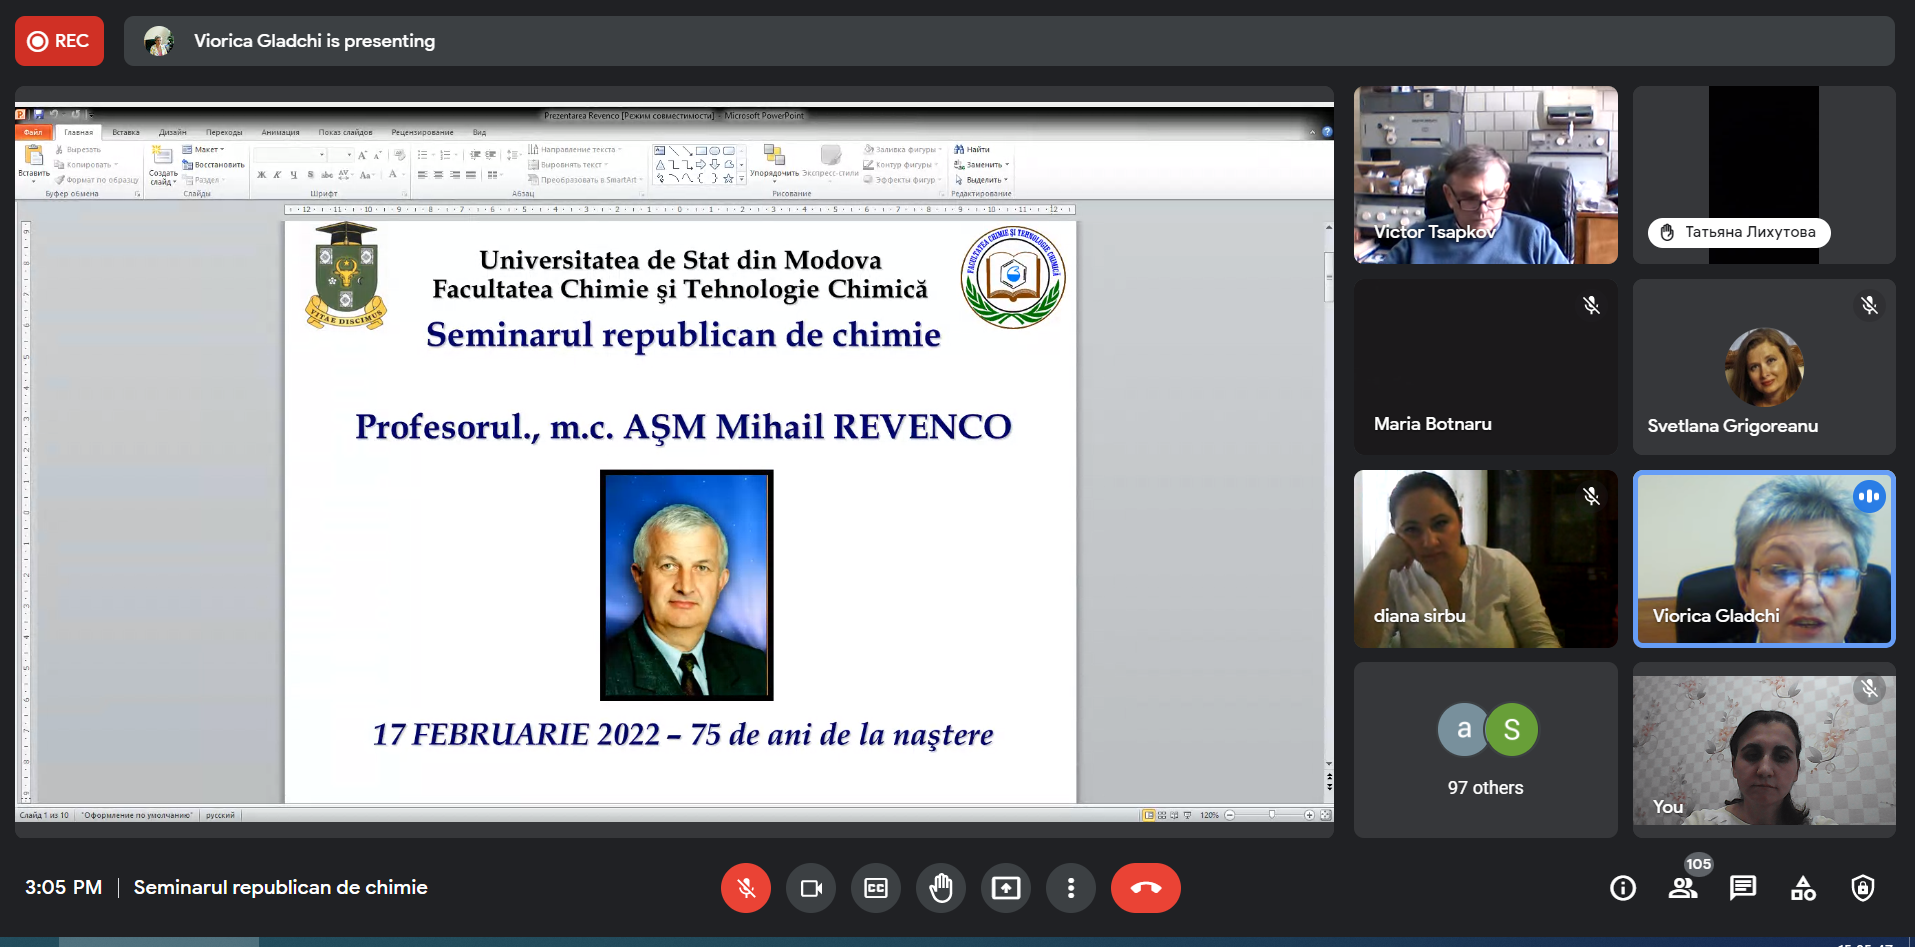Select Viorica Gladchi's video tile
Image resolution: width=1915 pixels, height=947 pixels.
[x=1764, y=559]
